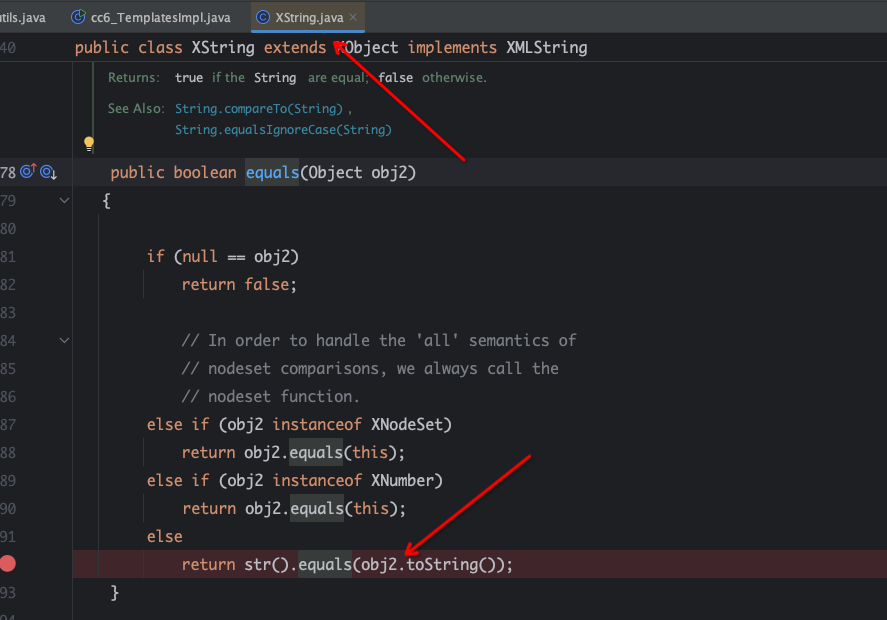Remove the red breakpoint in the gutter
887x620 pixels.
click(x=8, y=564)
